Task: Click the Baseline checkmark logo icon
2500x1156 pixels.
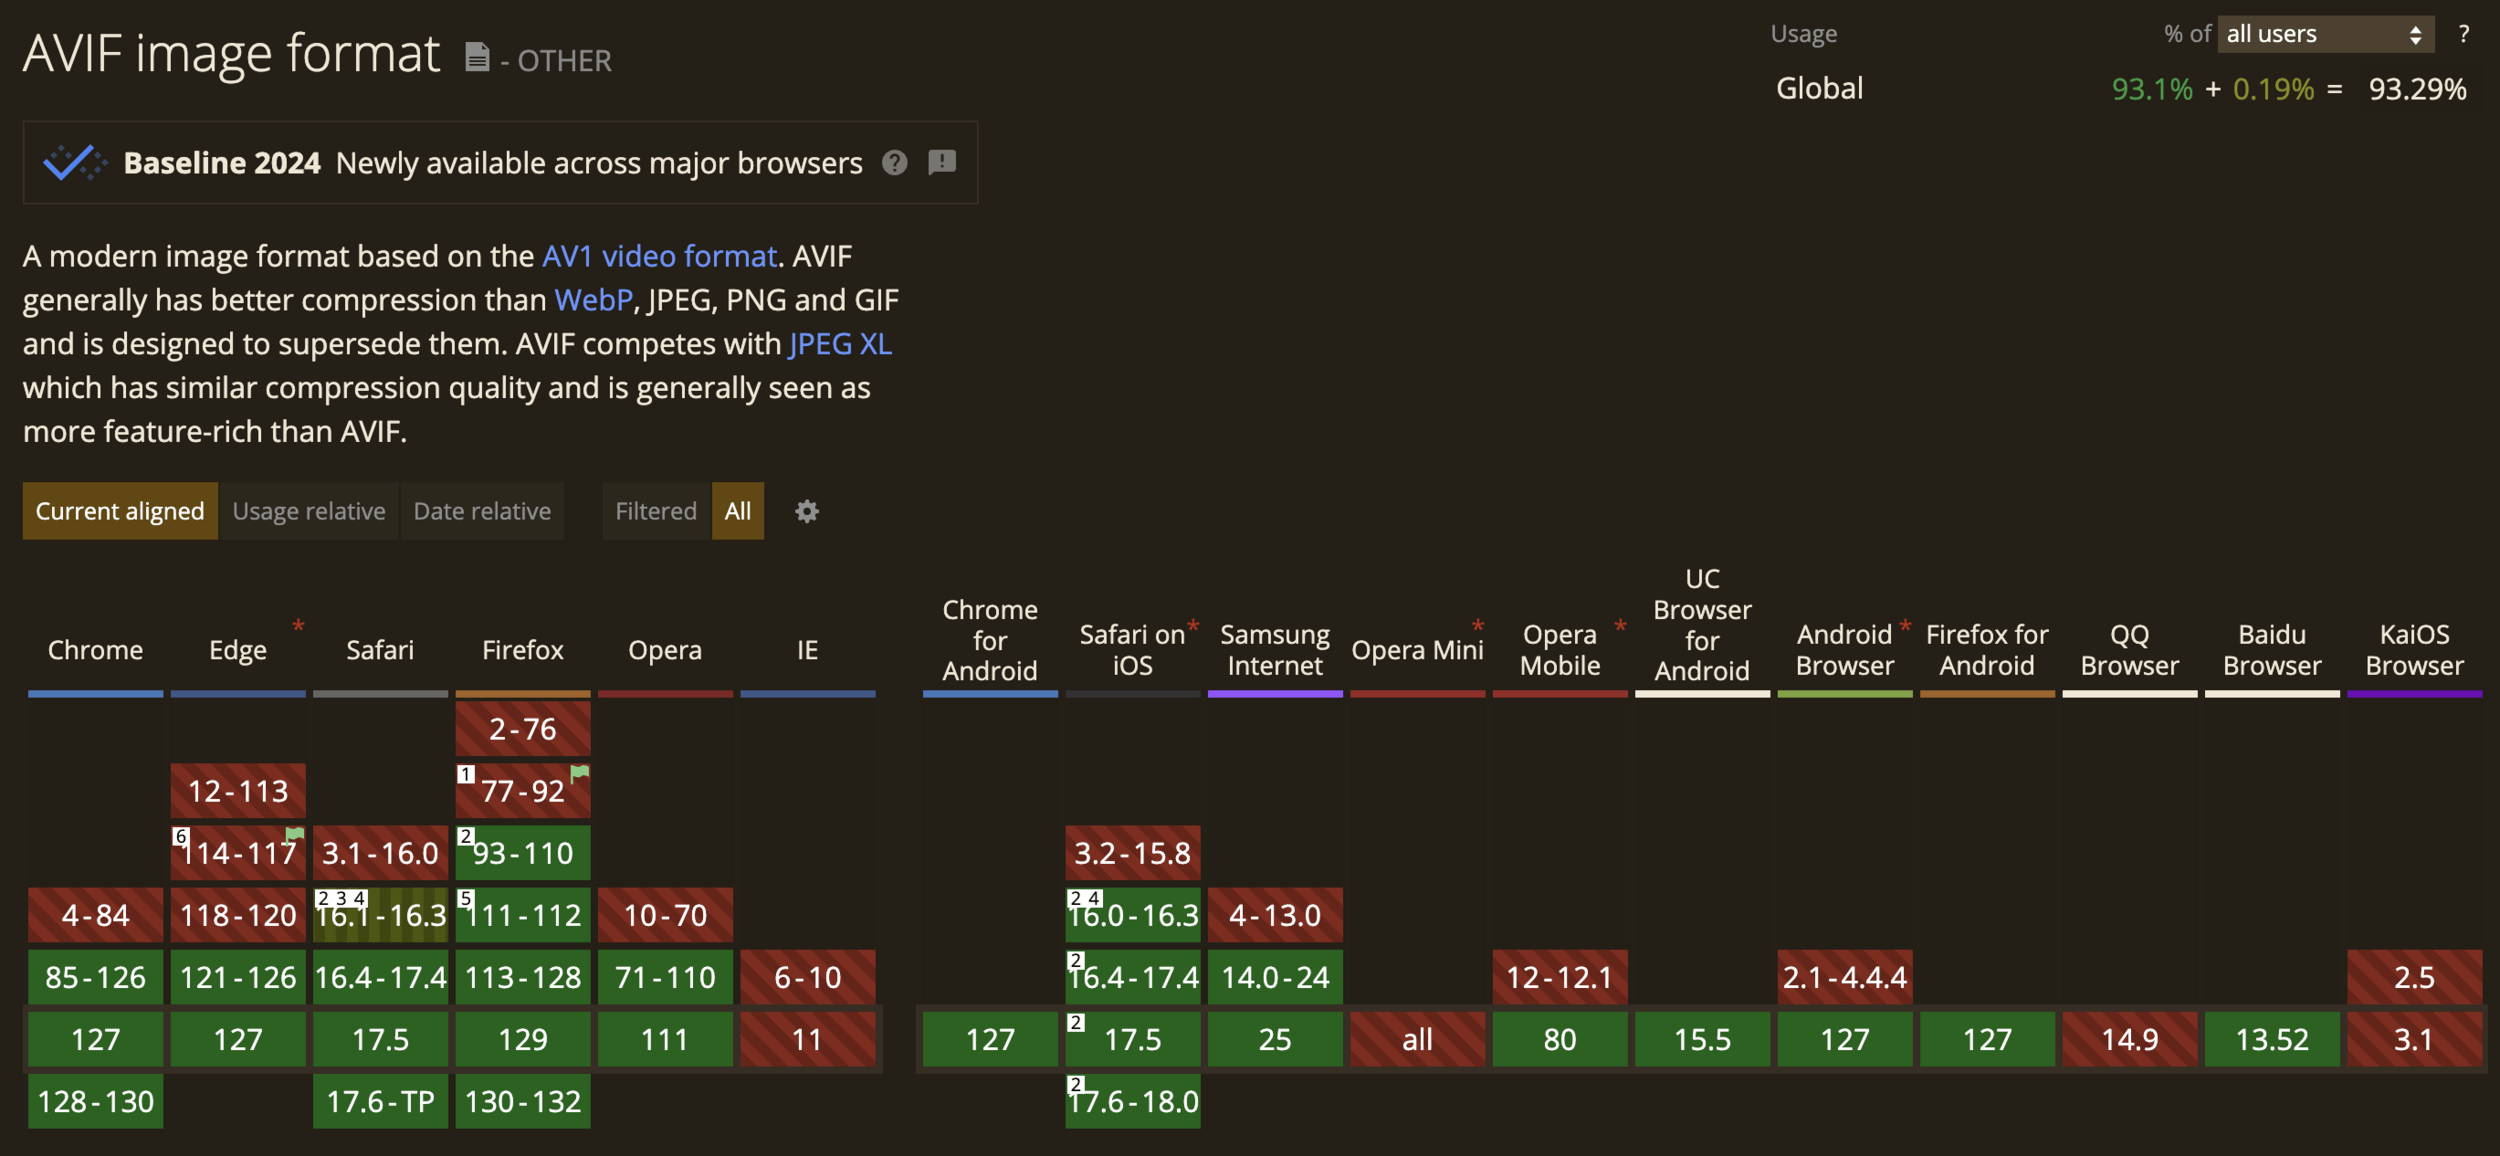Action: coord(74,162)
